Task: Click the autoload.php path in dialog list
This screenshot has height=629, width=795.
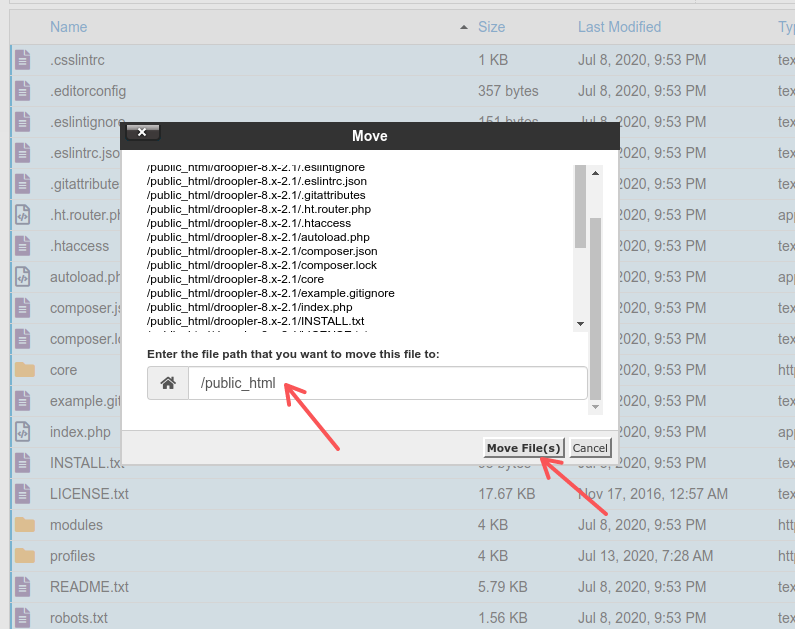Action: (x=258, y=237)
